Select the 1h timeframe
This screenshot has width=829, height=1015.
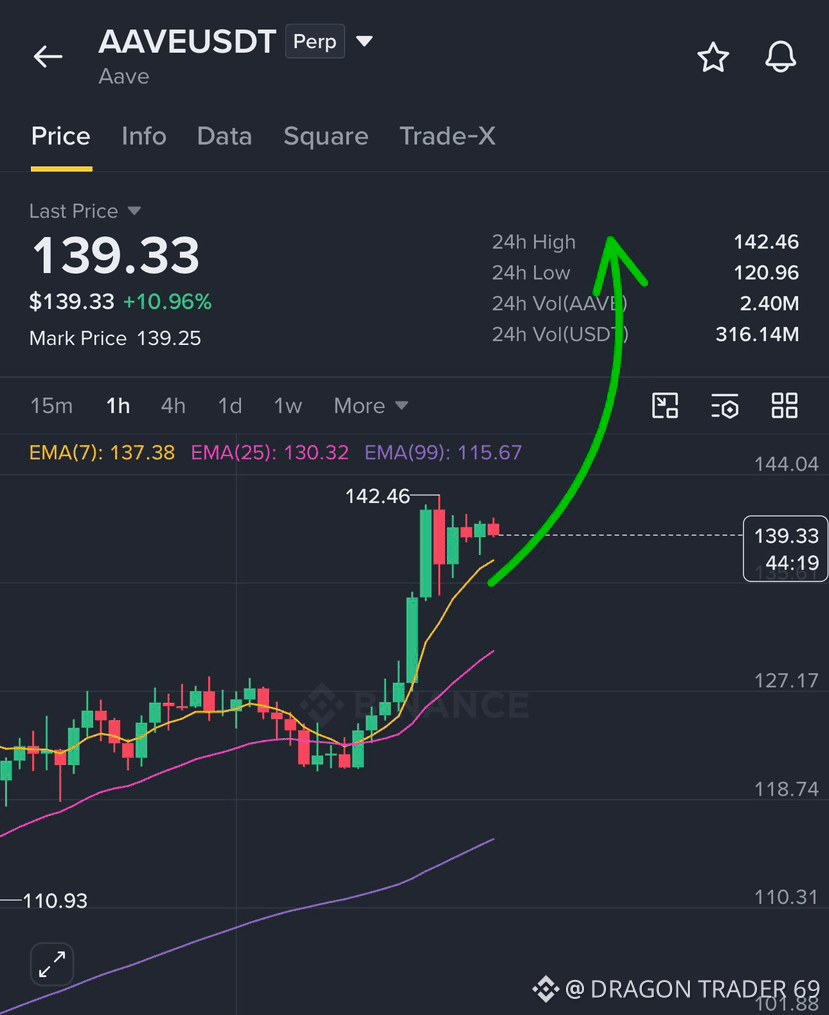[x=118, y=406]
